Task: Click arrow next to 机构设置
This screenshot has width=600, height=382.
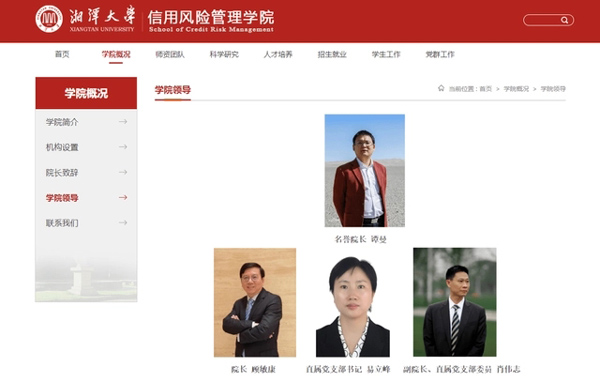Action: [x=123, y=147]
